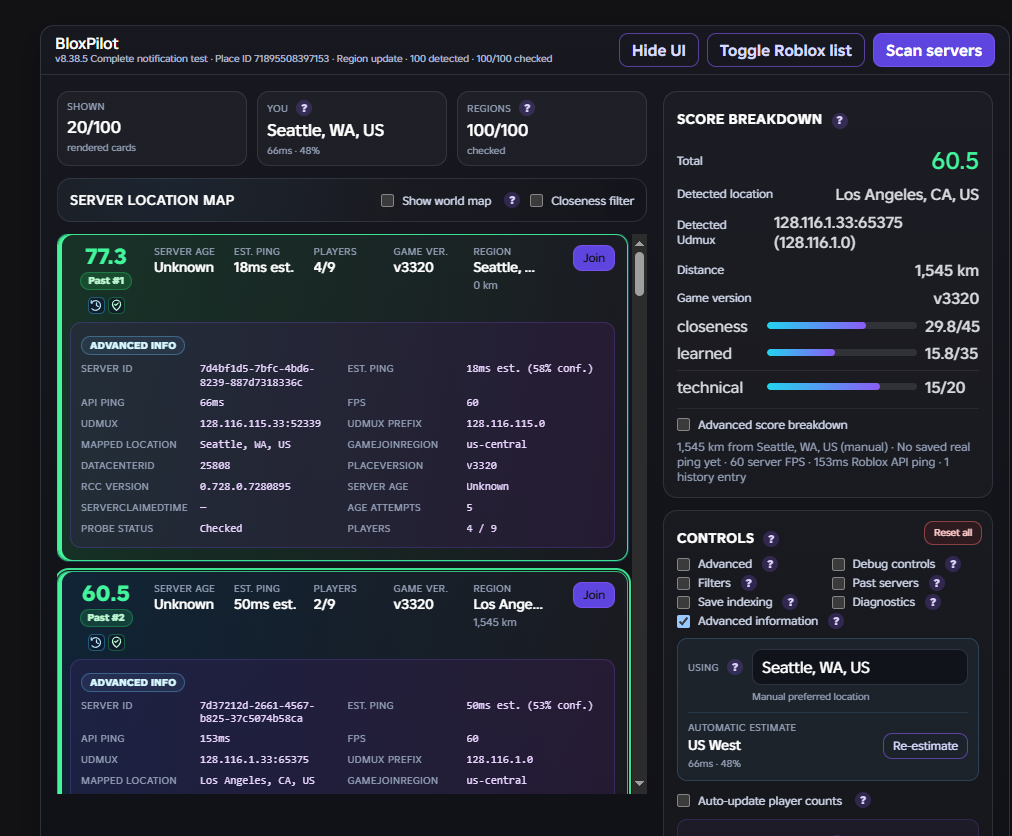Click detected Udmux 128.116.1.33:65375 in breakdown
The height and width of the screenshot is (836, 1012).
(838, 232)
